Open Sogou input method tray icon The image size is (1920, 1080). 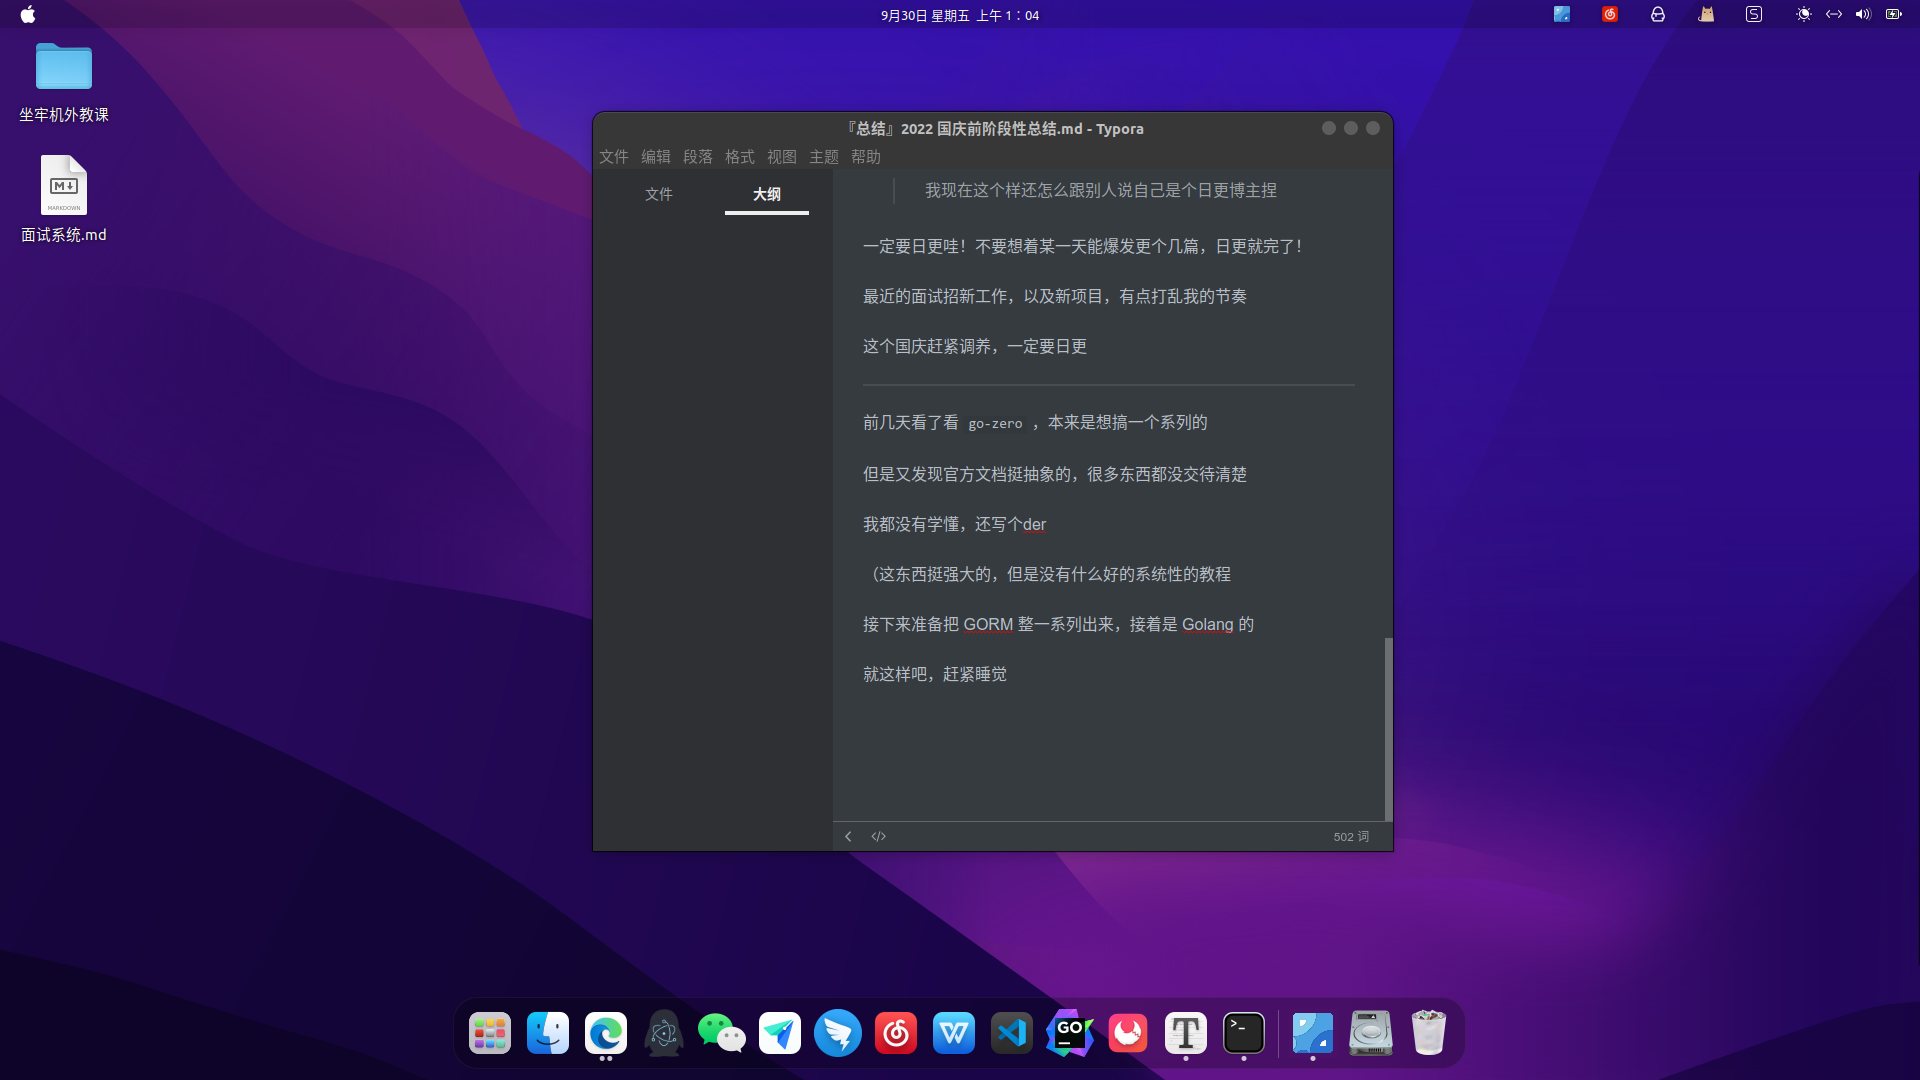(x=1754, y=14)
